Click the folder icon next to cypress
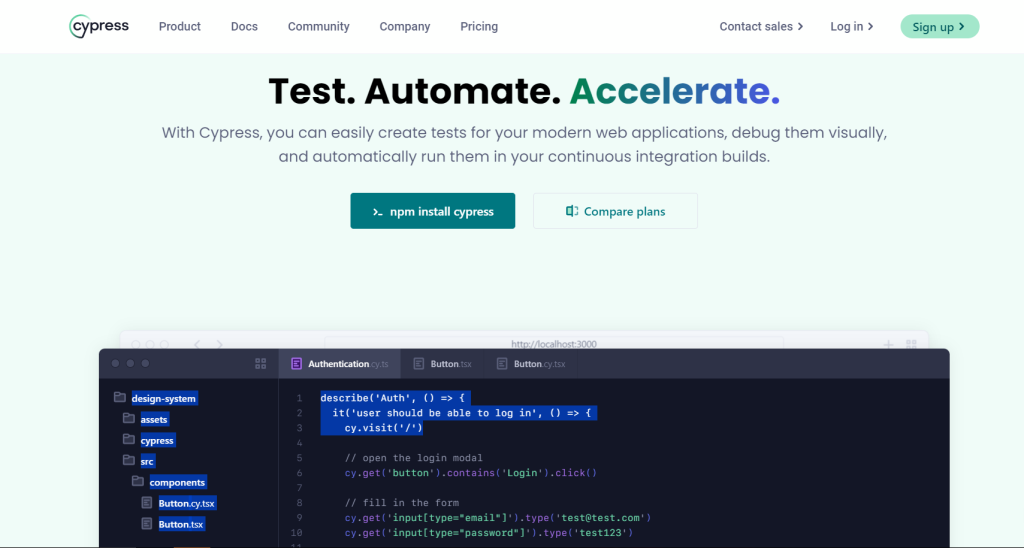This screenshot has width=1024, height=548. coord(129,439)
